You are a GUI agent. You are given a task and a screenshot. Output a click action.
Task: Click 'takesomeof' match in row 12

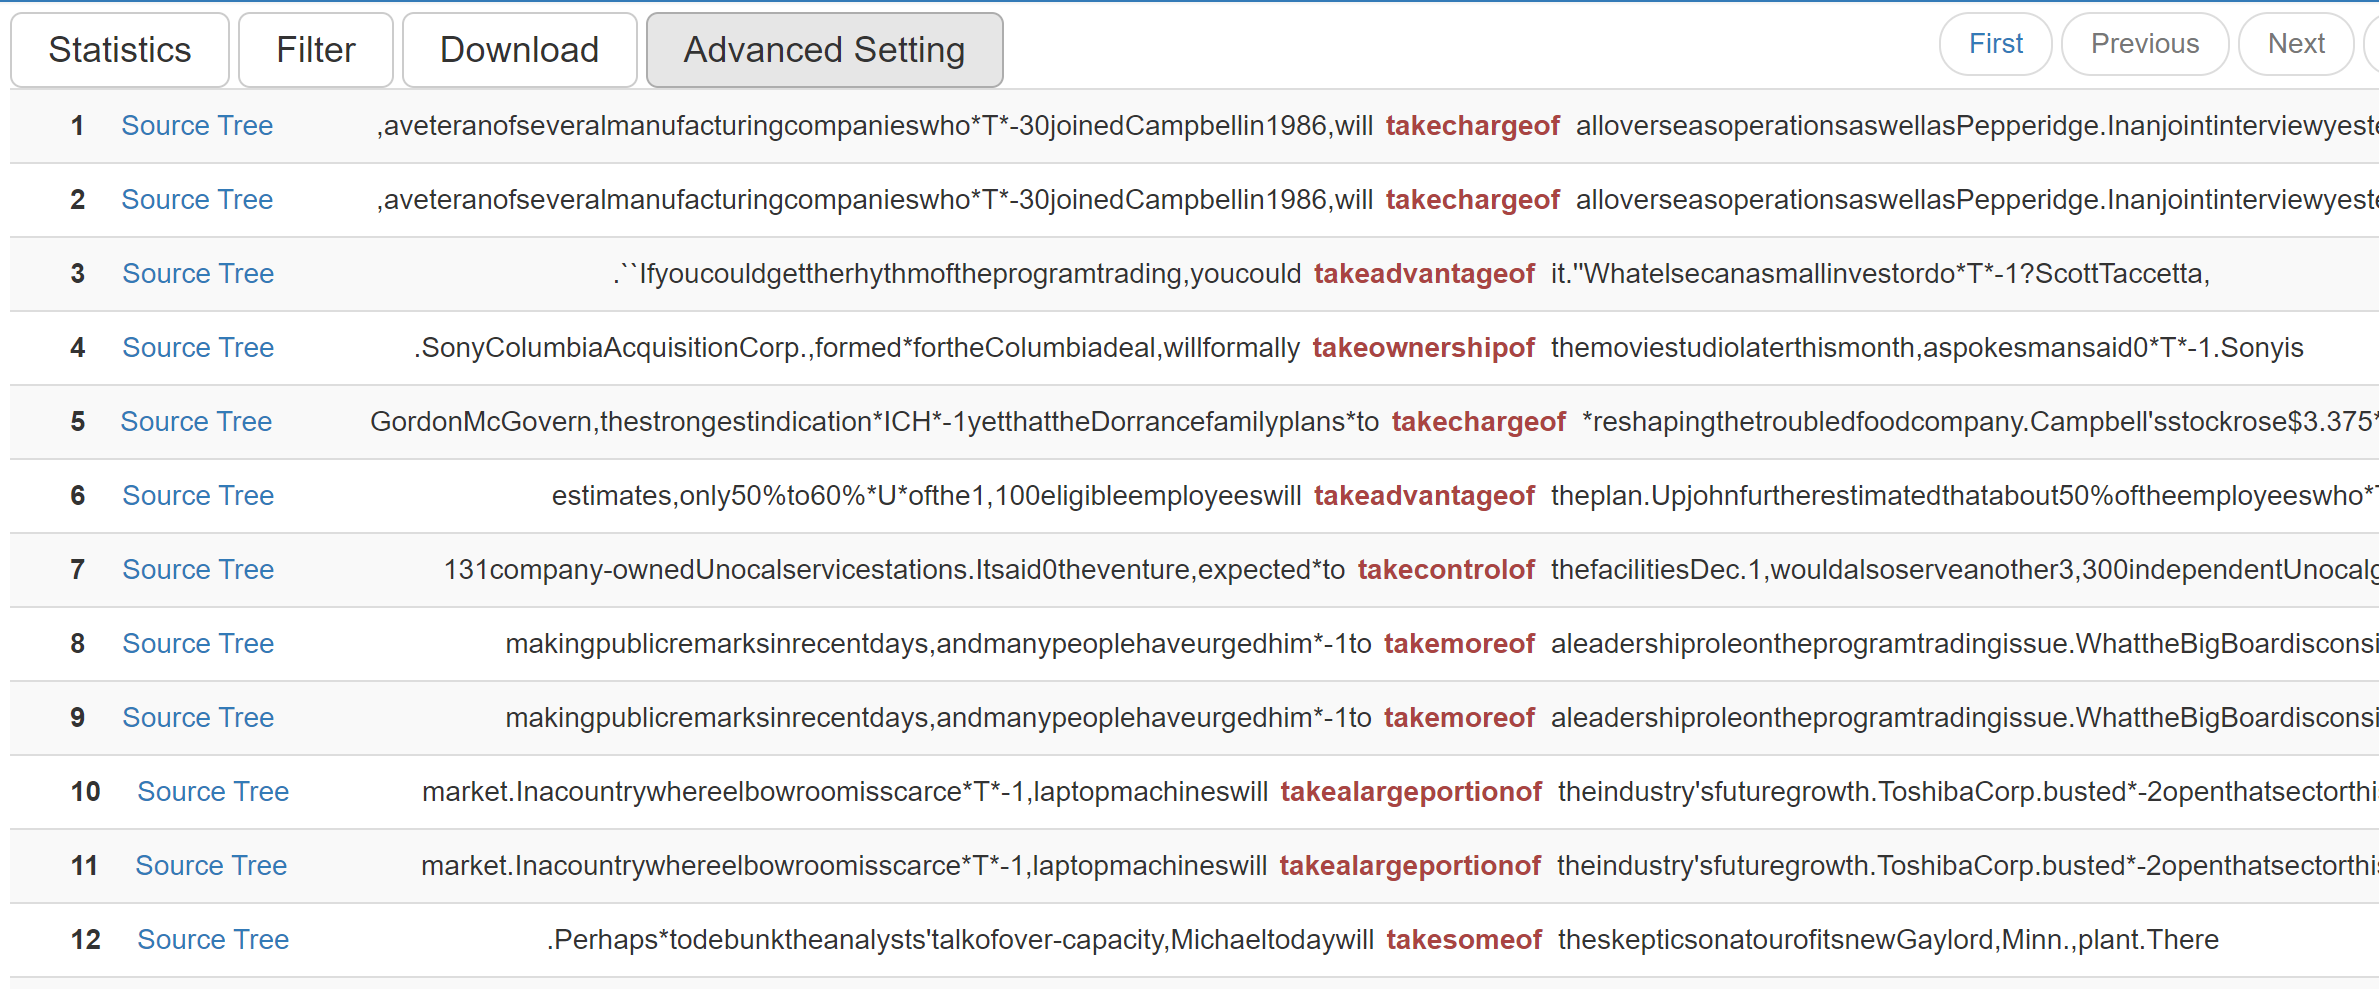[1463, 940]
